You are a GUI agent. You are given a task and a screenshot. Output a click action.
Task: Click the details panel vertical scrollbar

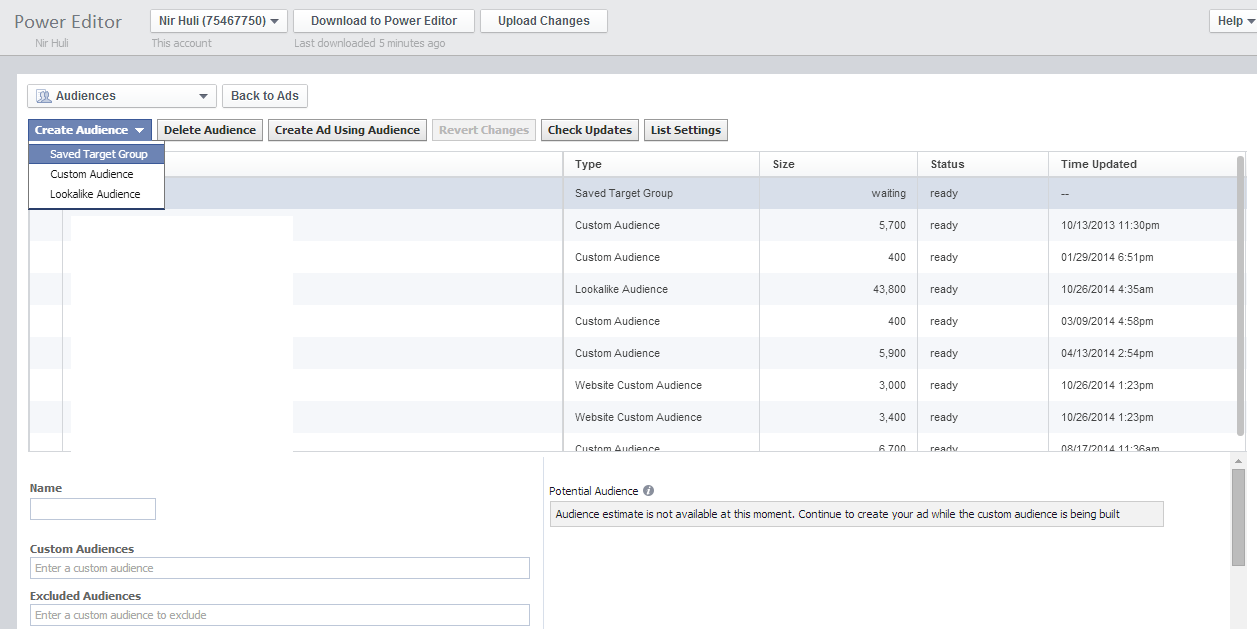coord(1238,517)
